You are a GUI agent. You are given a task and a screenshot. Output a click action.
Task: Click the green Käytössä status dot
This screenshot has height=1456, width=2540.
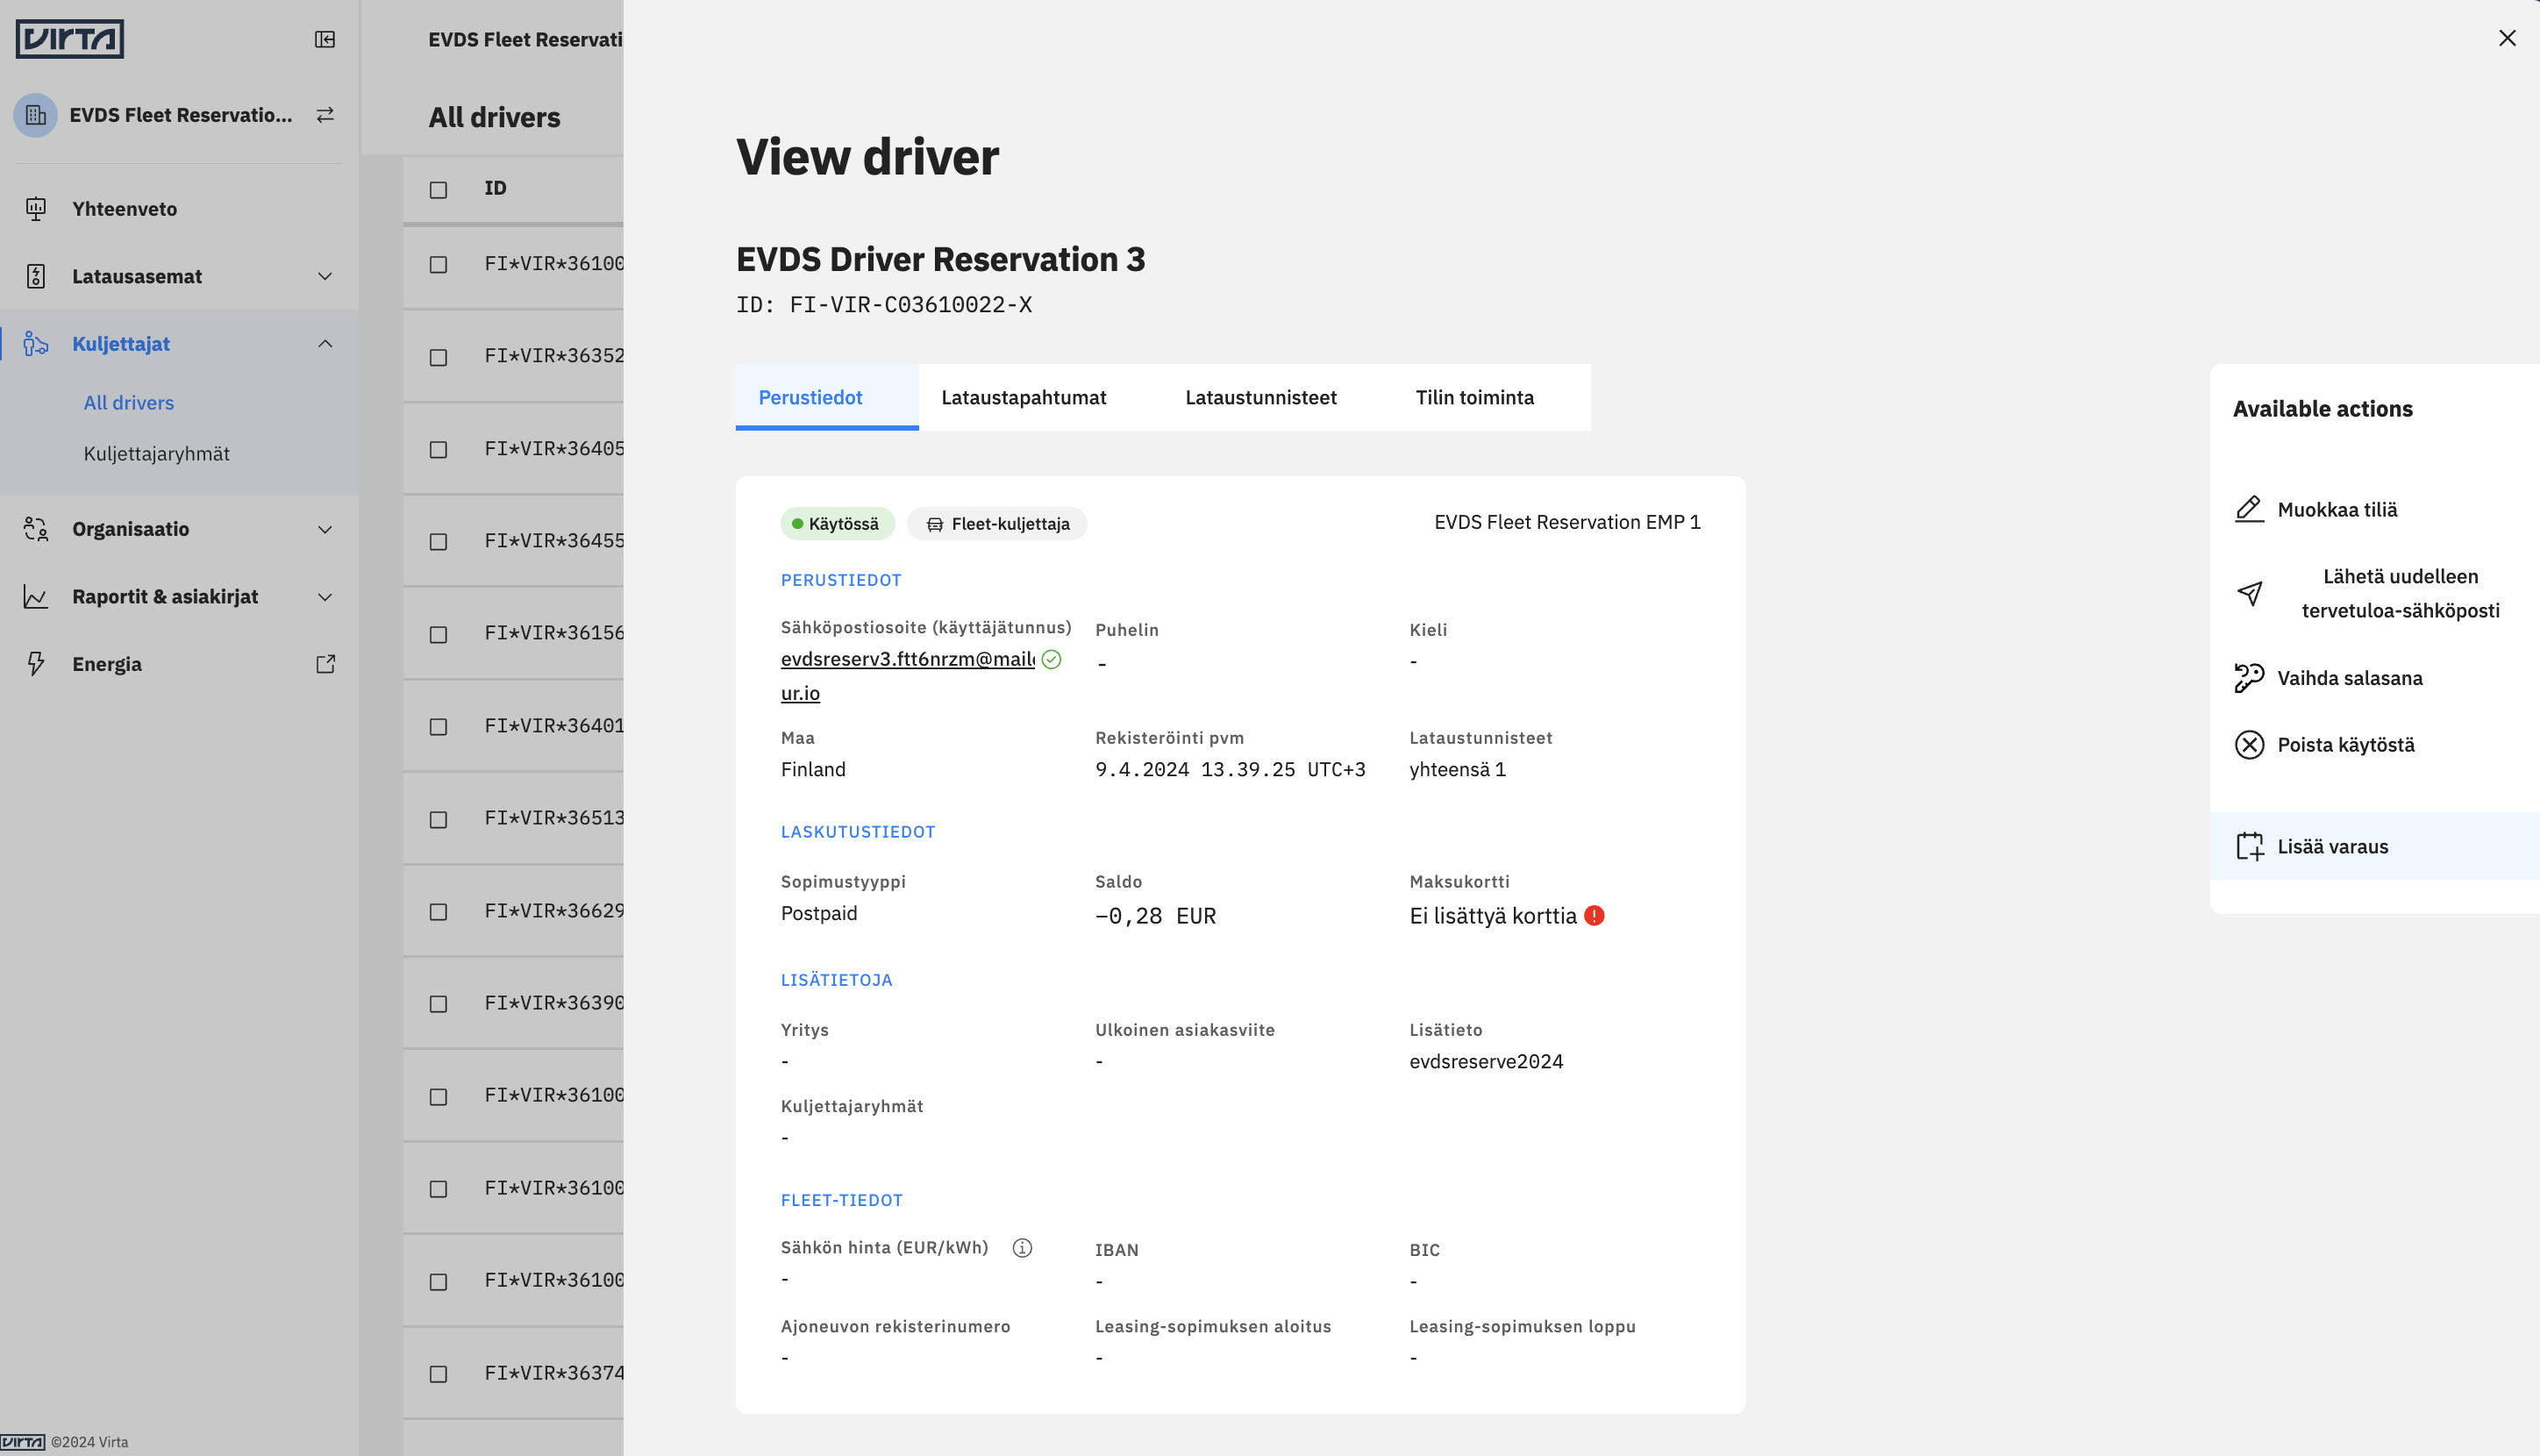797,524
